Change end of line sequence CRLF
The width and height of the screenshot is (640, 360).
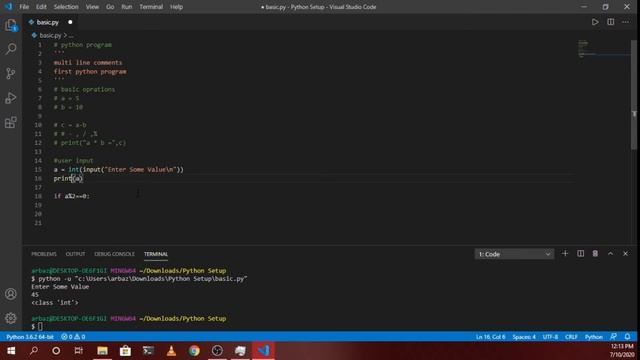(x=571, y=337)
